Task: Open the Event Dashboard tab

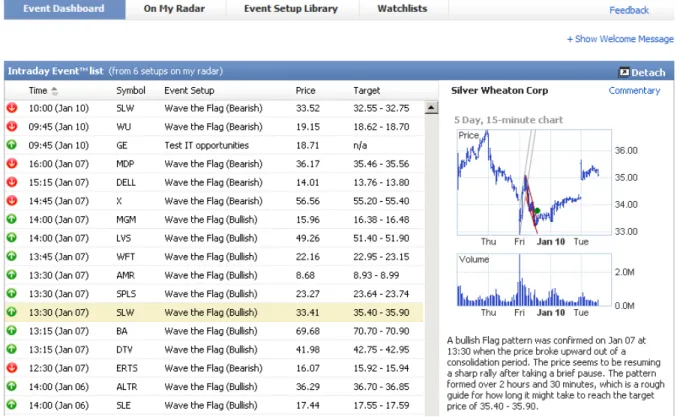Action: click(x=64, y=9)
